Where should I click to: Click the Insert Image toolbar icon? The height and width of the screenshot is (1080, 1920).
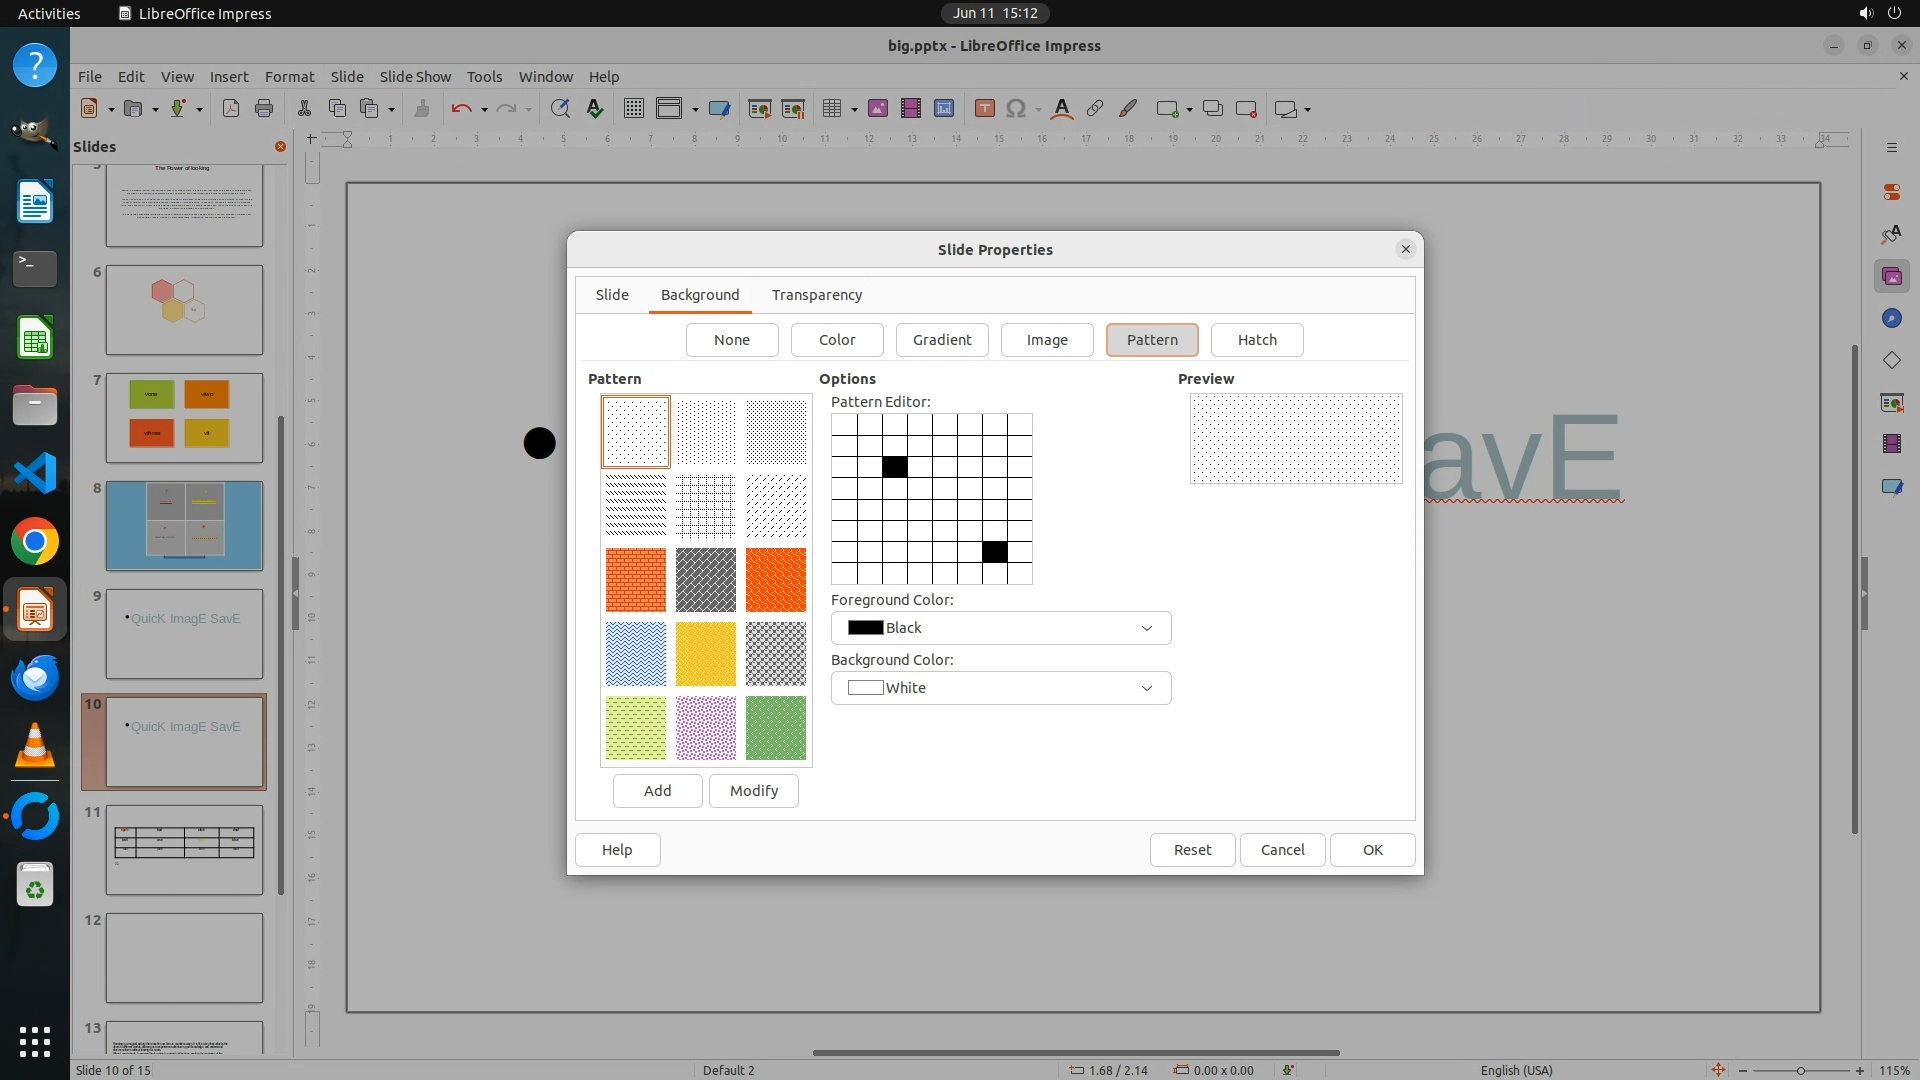tap(878, 109)
